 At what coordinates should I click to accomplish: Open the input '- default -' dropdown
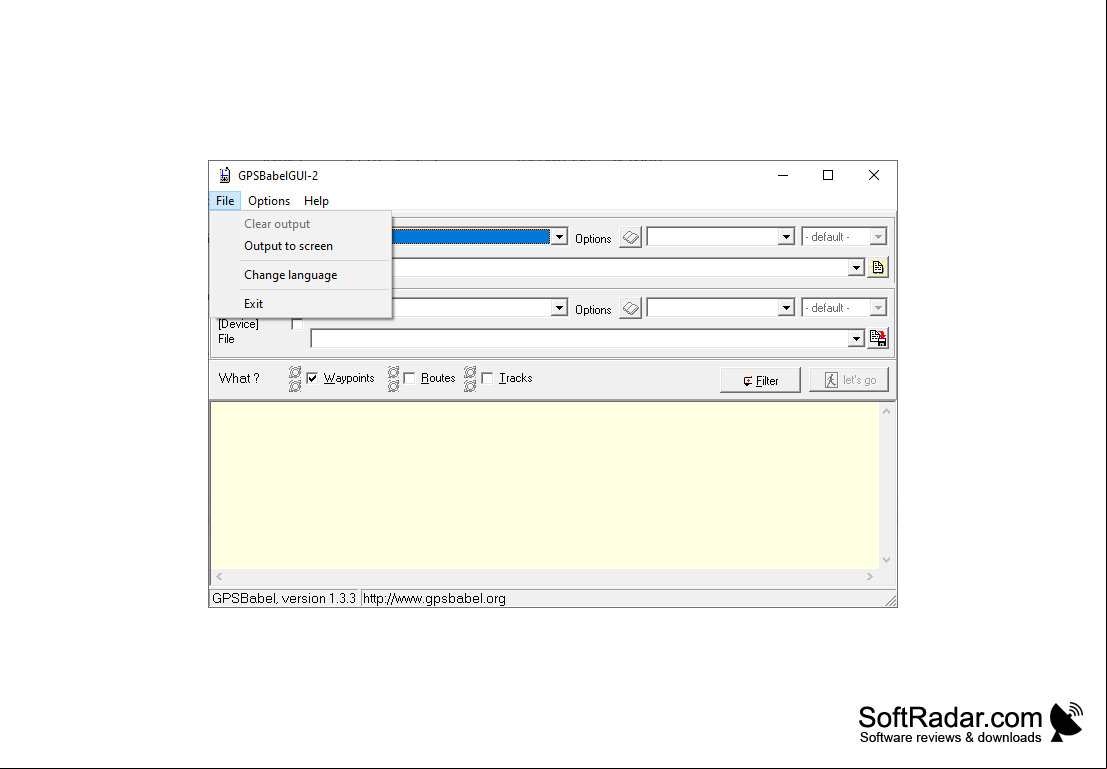(x=844, y=237)
